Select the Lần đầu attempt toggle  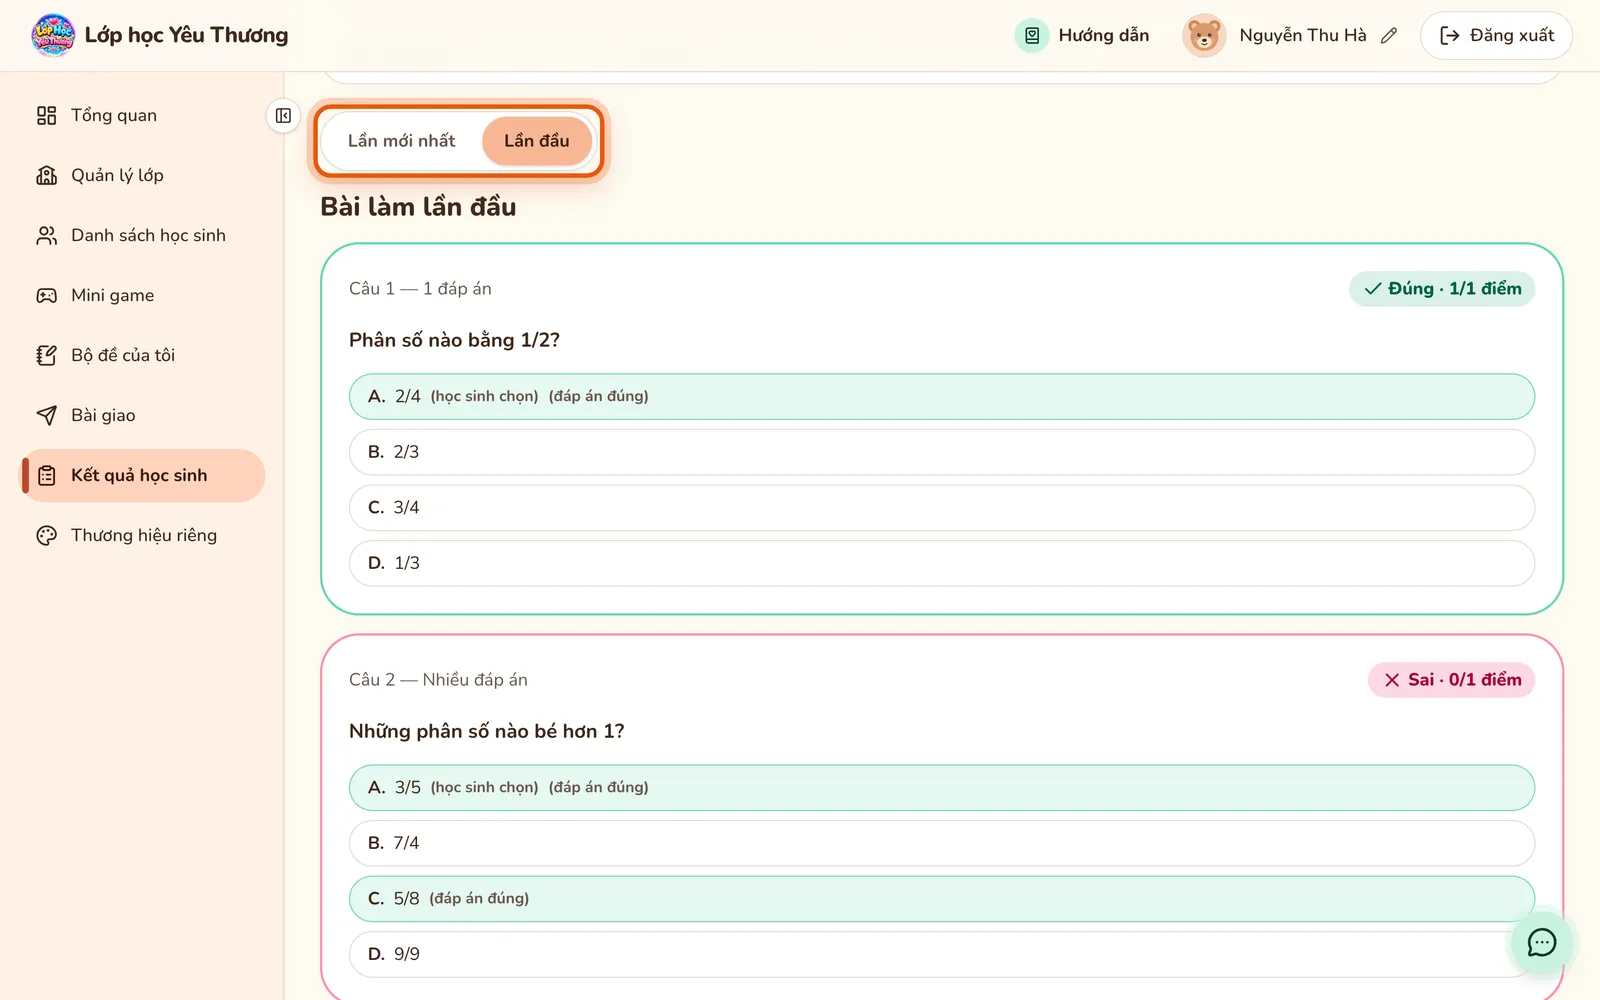[537, 141]
